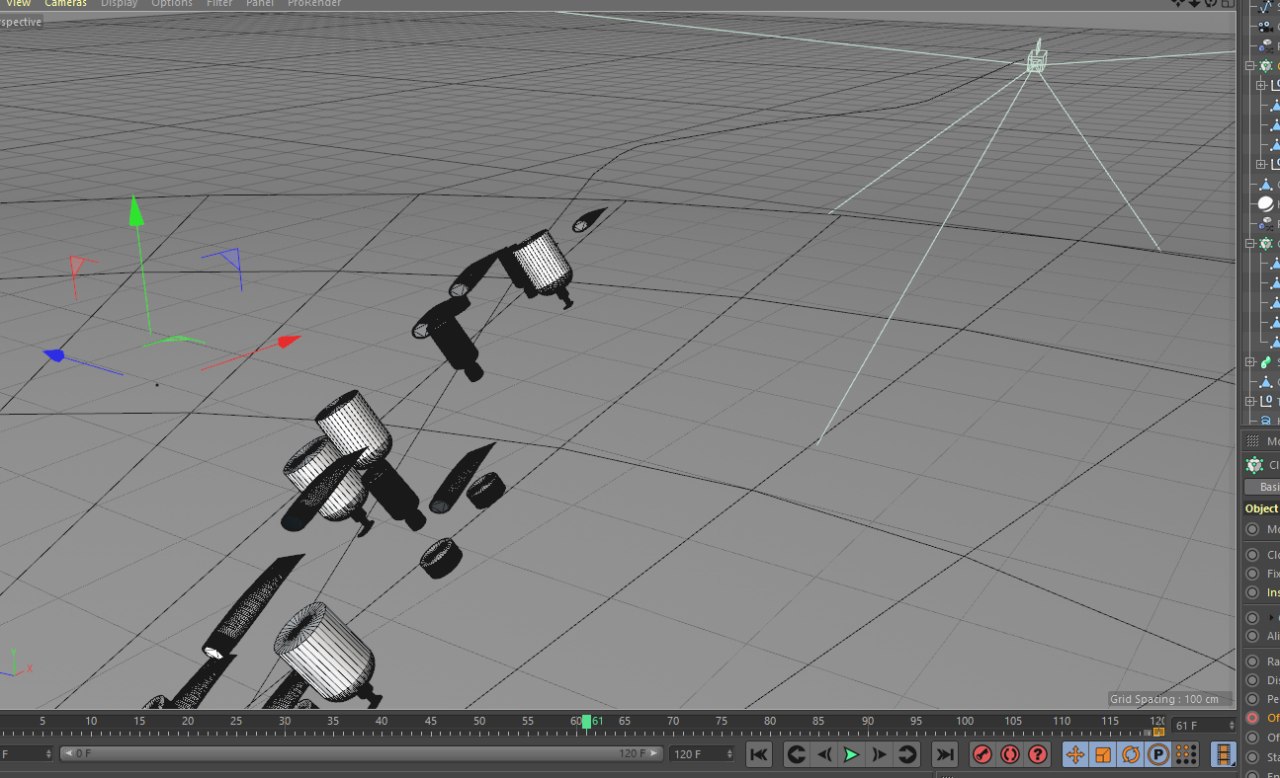Image resolution: width=1280 pixels, height=778 pixels.
Task: Open the Filter menu
Action: 220,3
